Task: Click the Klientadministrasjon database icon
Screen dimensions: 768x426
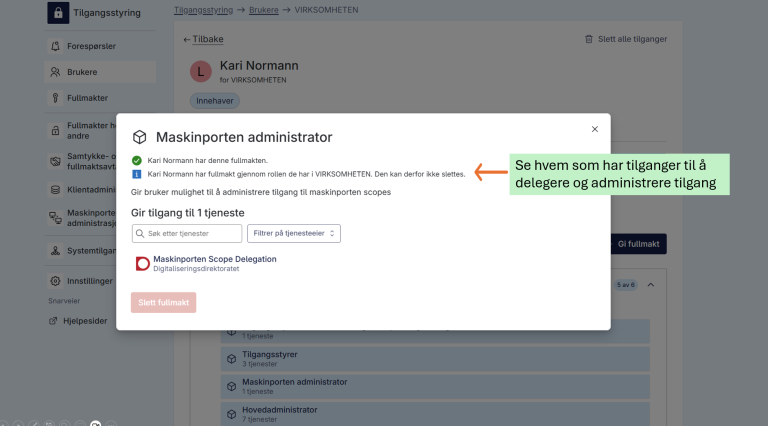Action: click(55, 189)
